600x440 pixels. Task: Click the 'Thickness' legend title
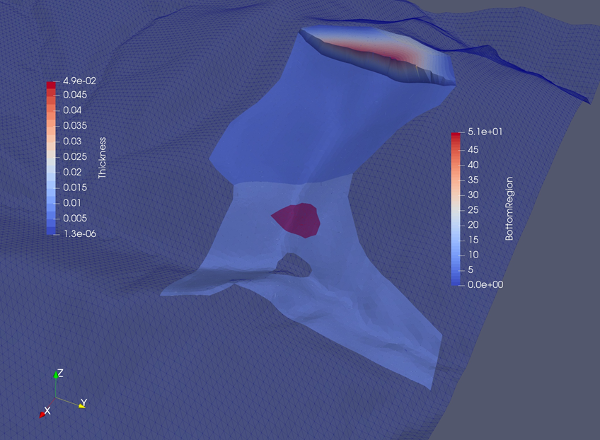click(x=102, y=158)
